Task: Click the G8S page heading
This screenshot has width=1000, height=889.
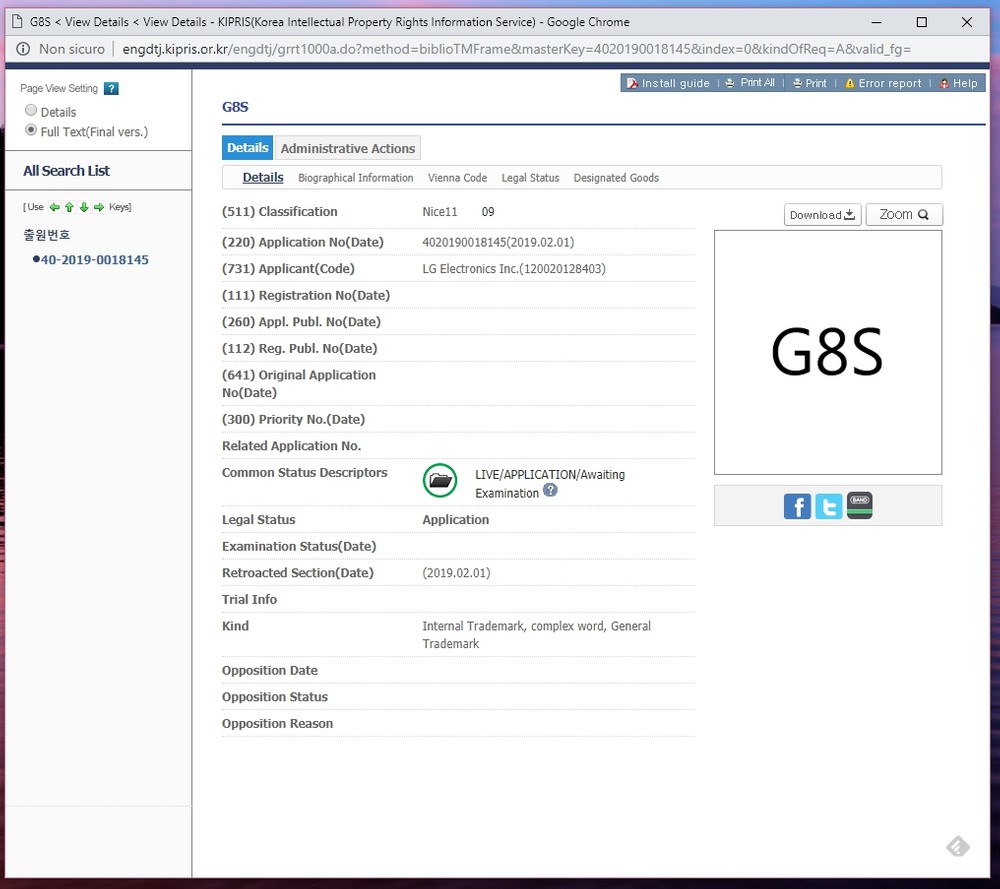Action: [x=235, y=107]
